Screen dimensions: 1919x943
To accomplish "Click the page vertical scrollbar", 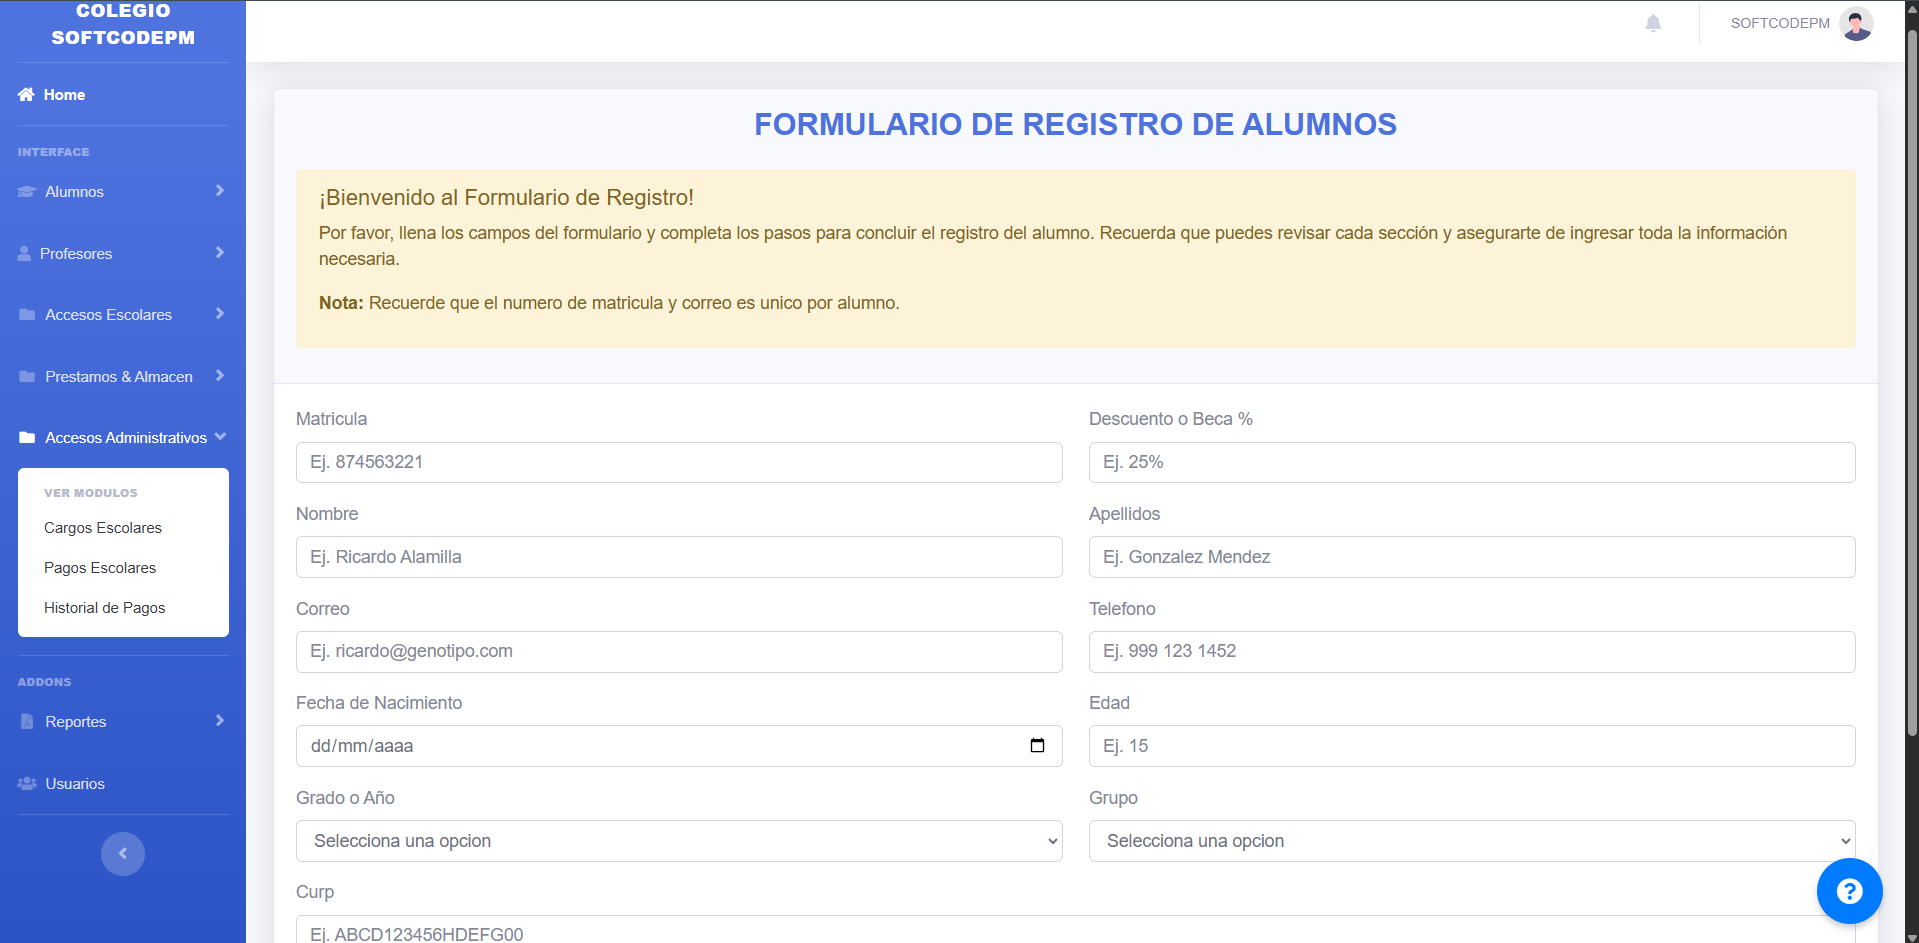I will (x=1911, y=400).
